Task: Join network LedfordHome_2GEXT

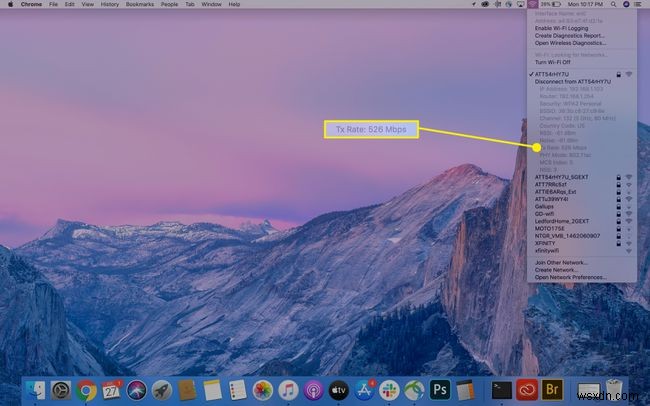Action: [x=582, y=221]
